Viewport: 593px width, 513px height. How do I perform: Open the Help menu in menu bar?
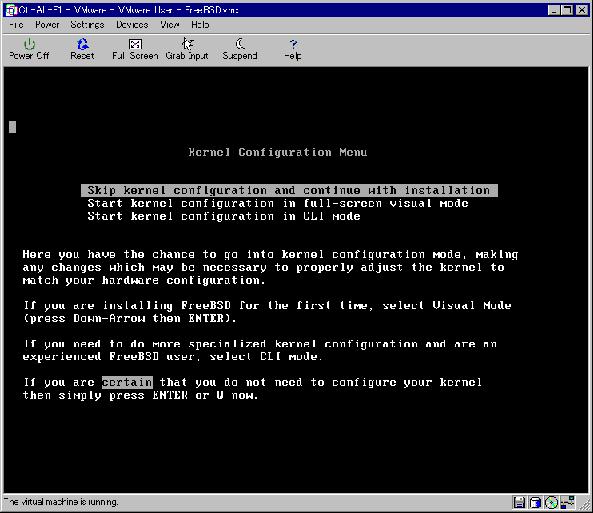click(200, 25)
